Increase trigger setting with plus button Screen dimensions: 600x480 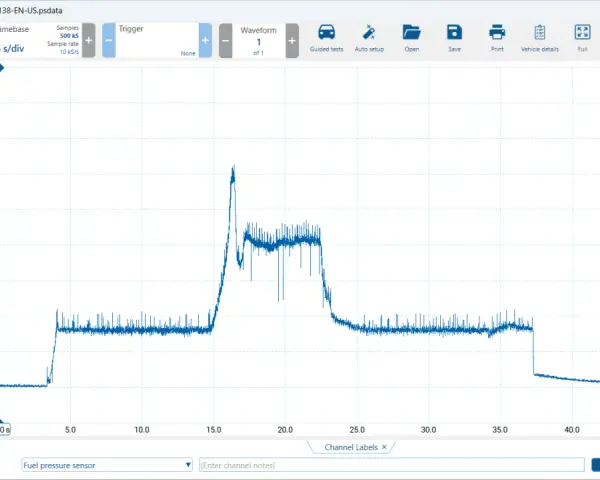[x=205, y=40]
